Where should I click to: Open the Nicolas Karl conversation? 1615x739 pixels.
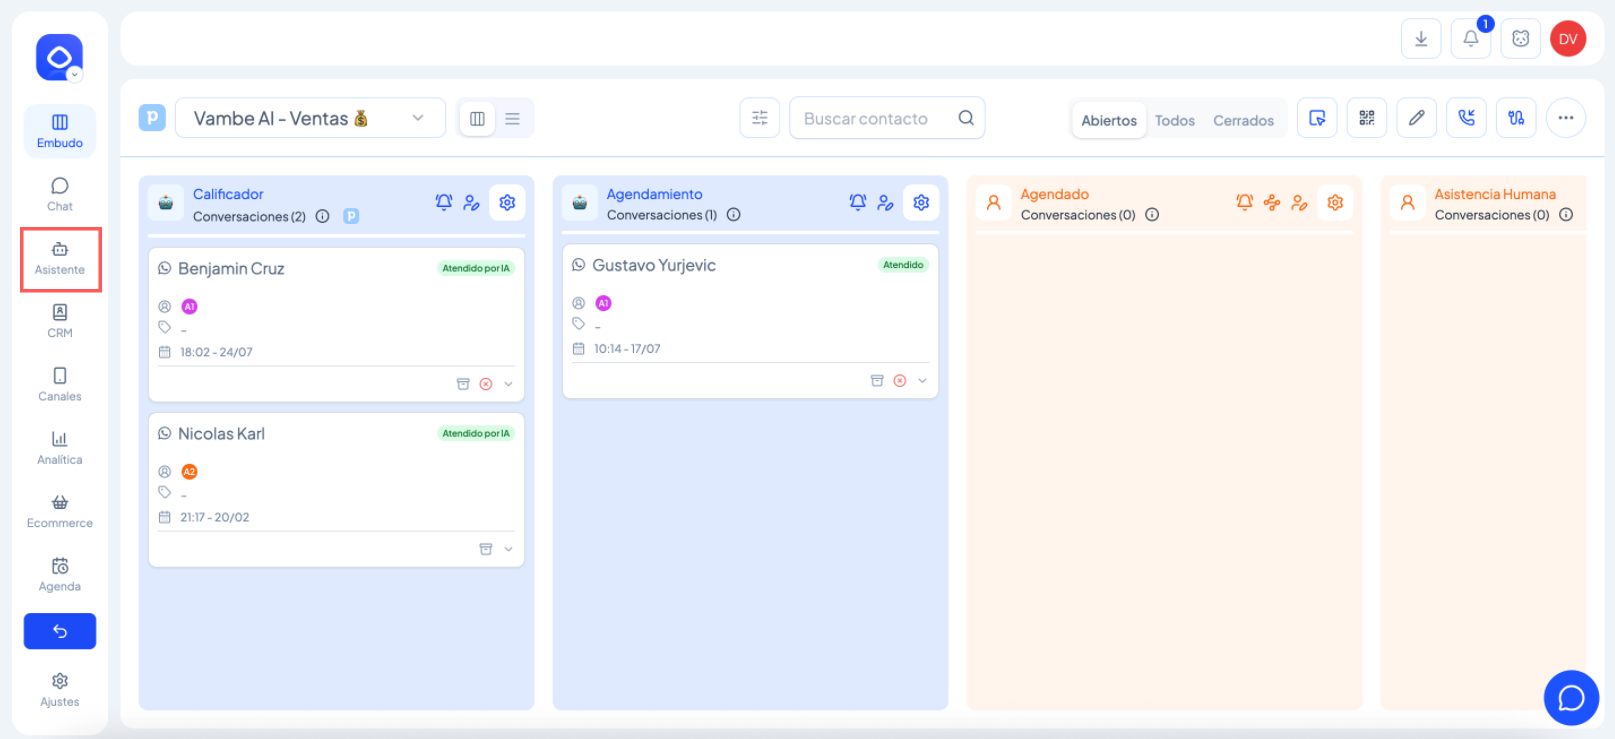221,434
